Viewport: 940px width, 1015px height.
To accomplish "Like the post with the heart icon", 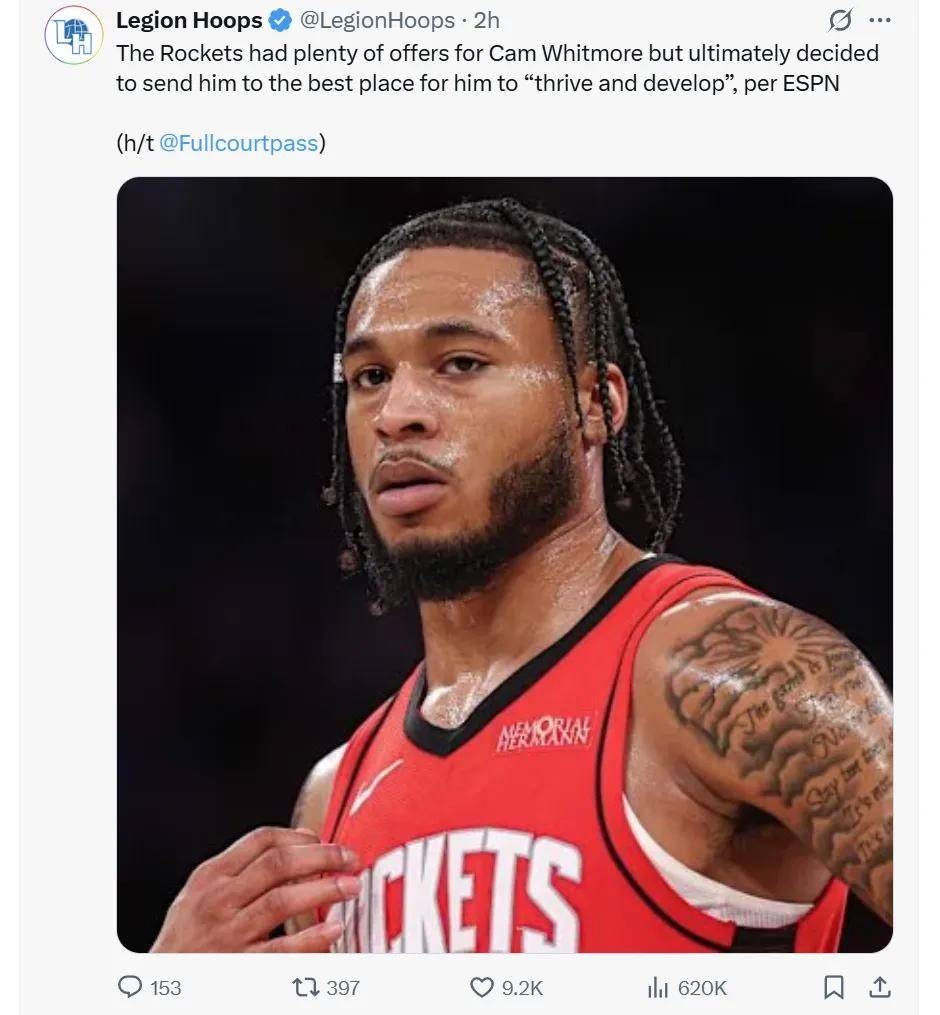I will pos(482,987).
